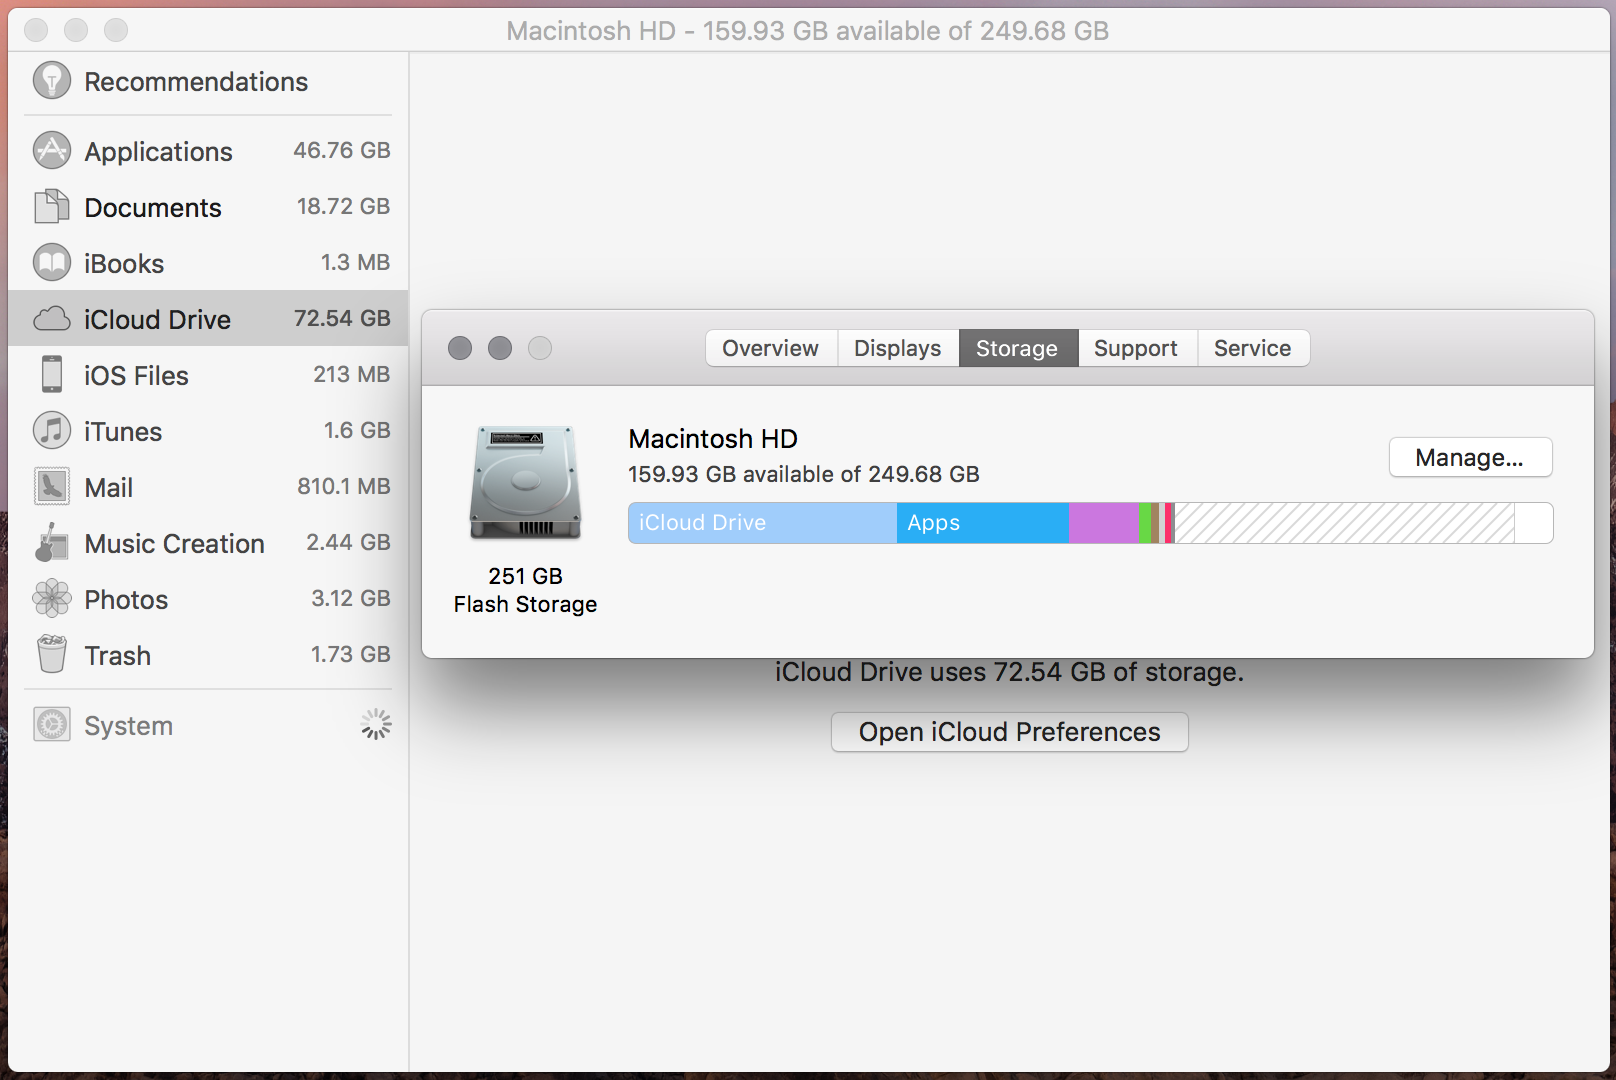This screenshot has height=1080, width=1616.
Task: Select the iTunes row label
Action: [x=123, y=431]
